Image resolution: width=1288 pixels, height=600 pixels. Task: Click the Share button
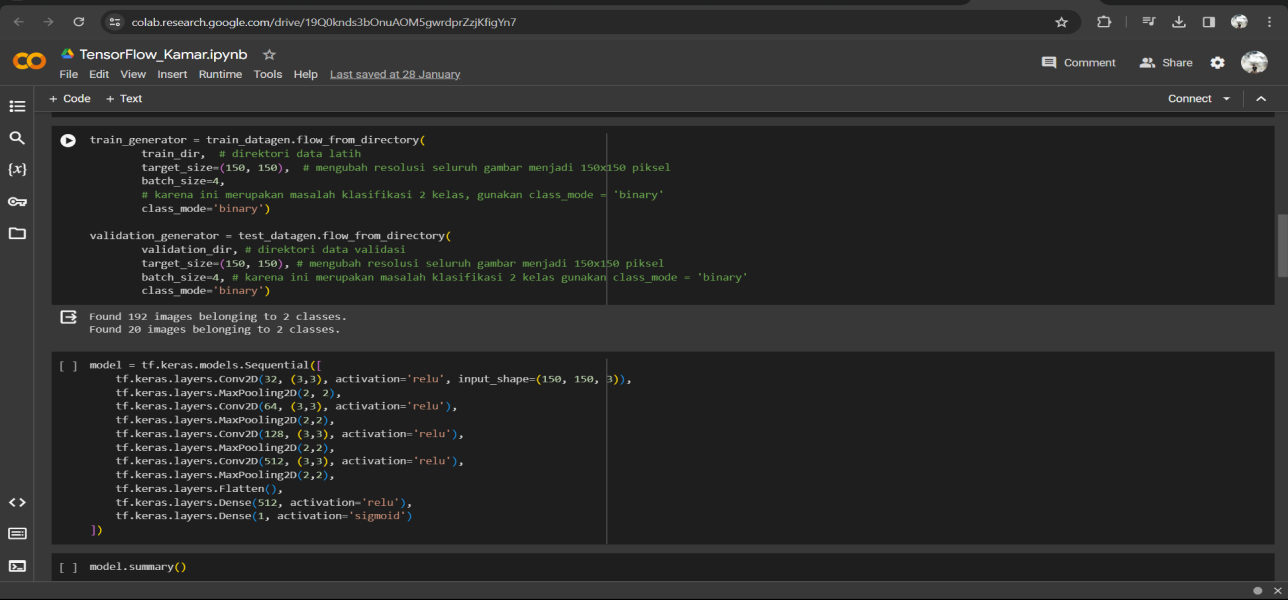pos(1166,62)
